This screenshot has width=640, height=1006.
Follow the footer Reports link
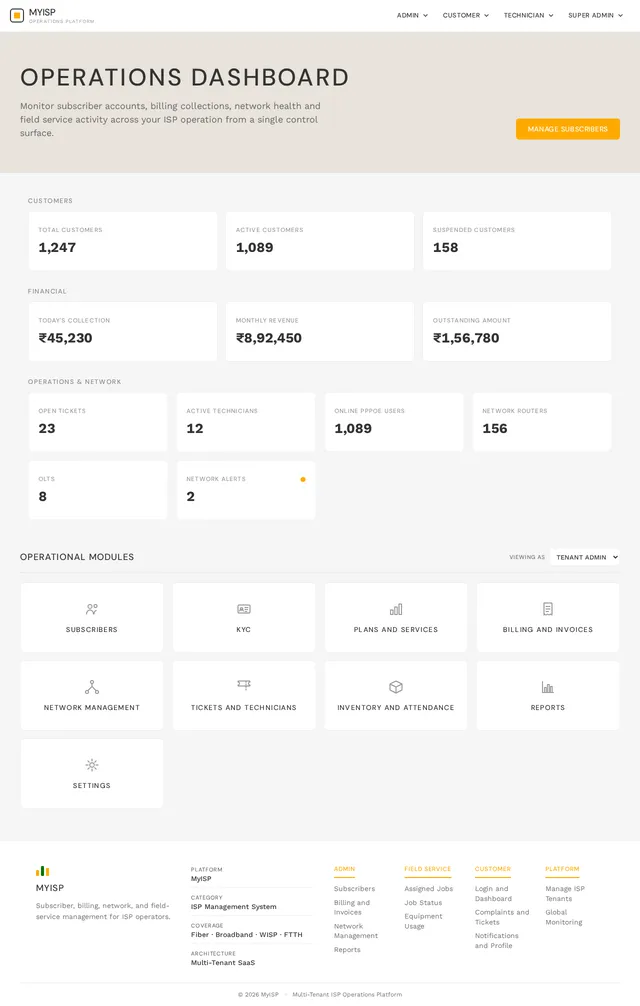pos(347,950)
